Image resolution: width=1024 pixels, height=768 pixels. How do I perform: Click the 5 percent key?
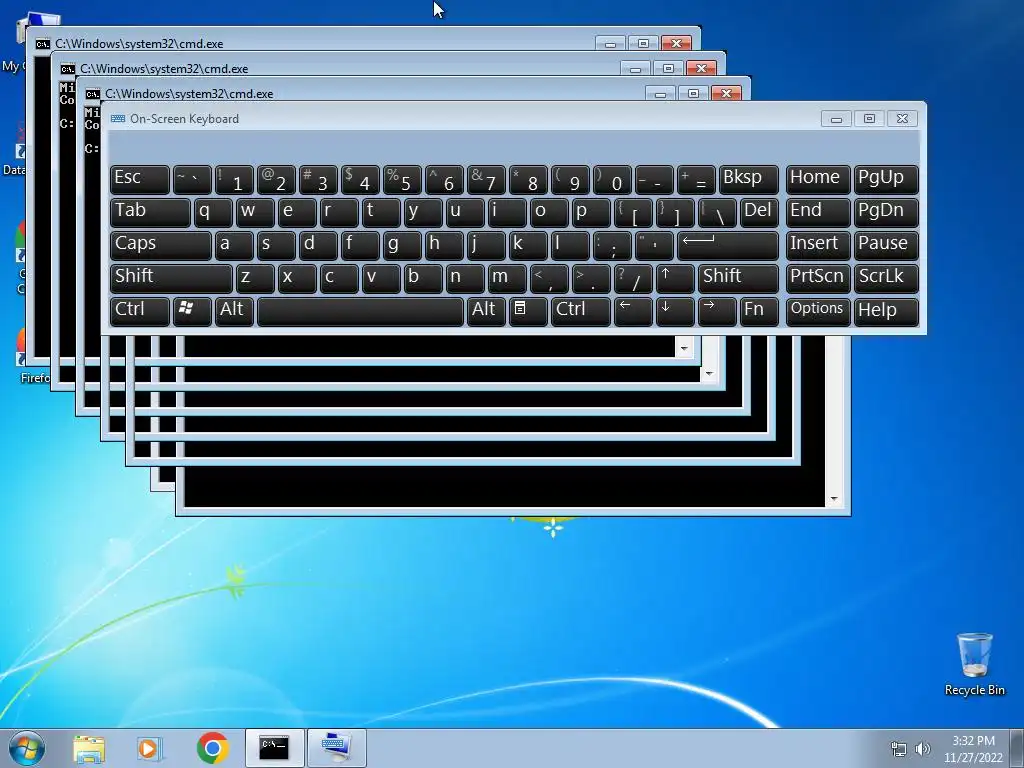point(402,179)
